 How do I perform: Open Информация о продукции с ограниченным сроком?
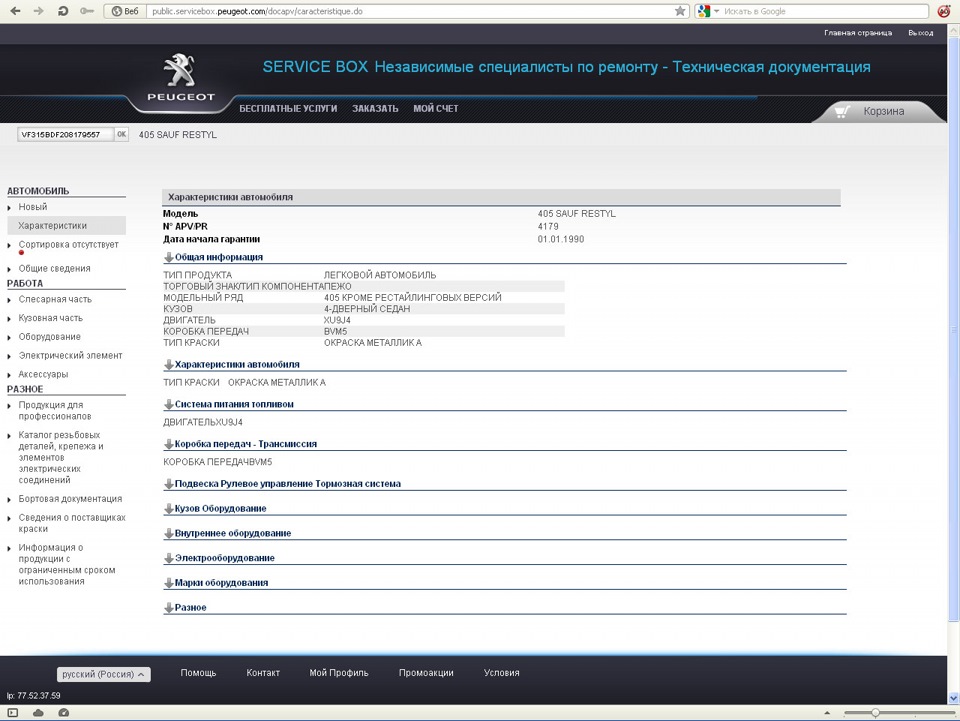coord(66,564)
